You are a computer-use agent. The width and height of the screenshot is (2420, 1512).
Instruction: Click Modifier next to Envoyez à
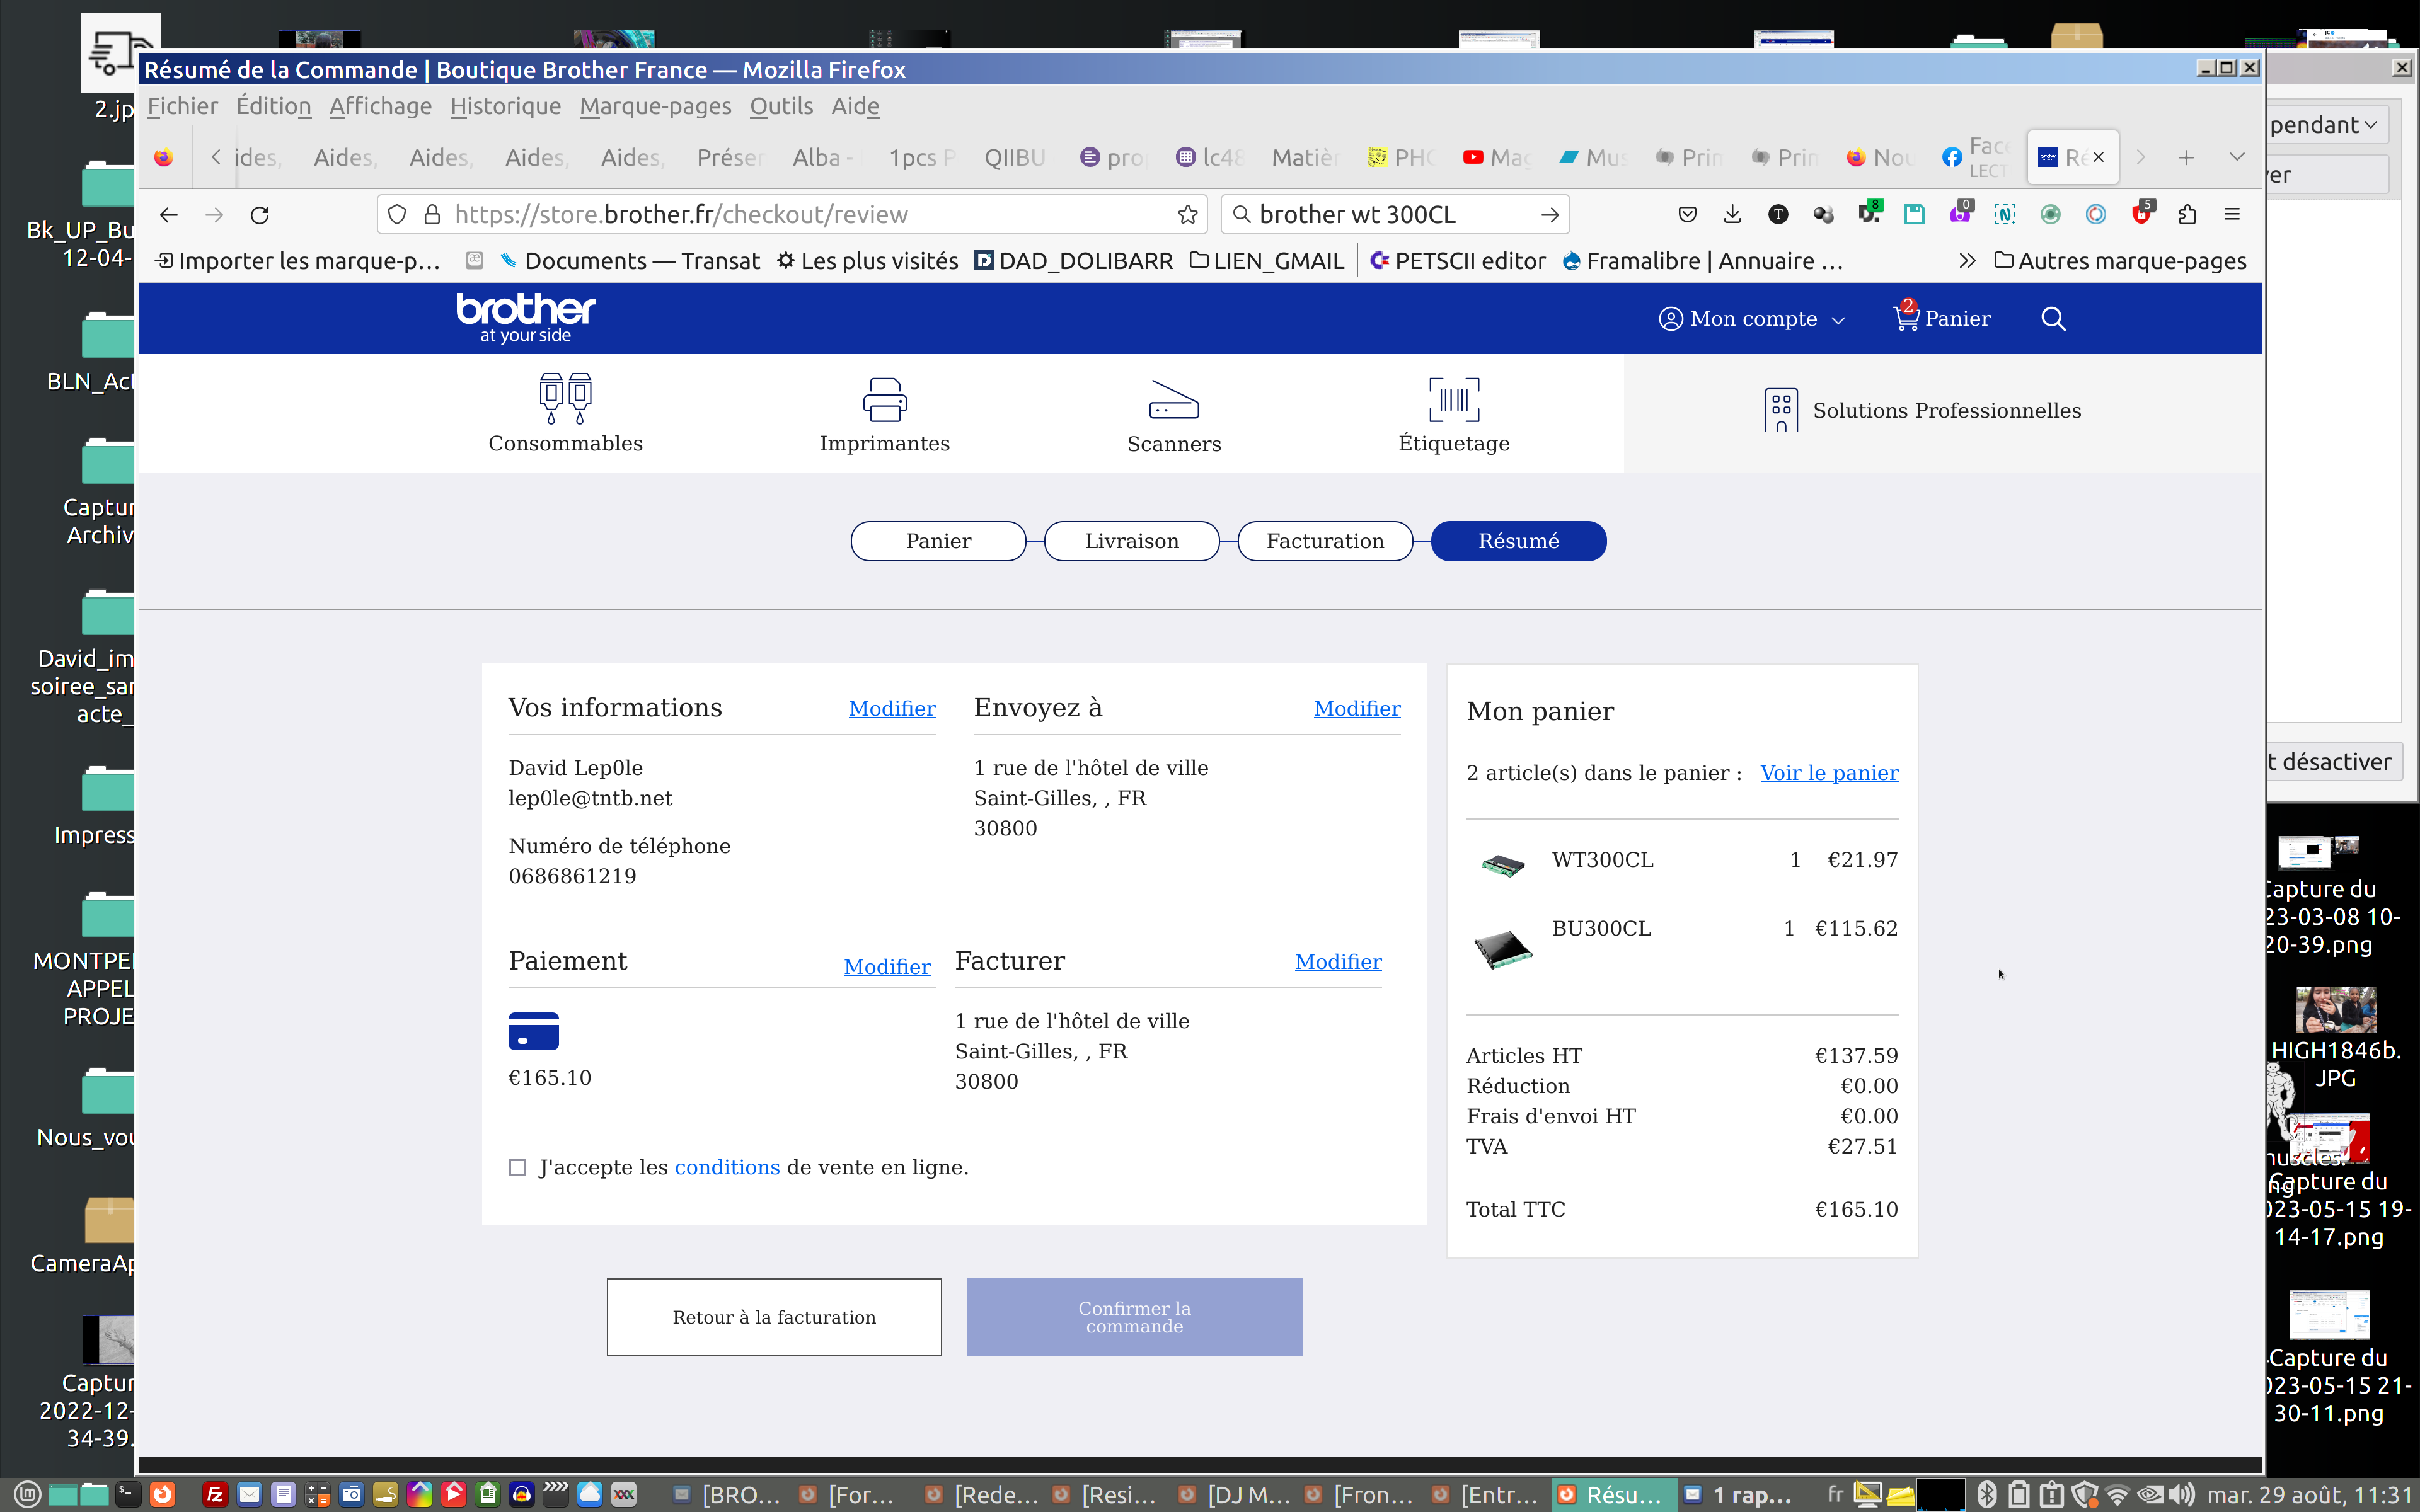point(1356,708)
